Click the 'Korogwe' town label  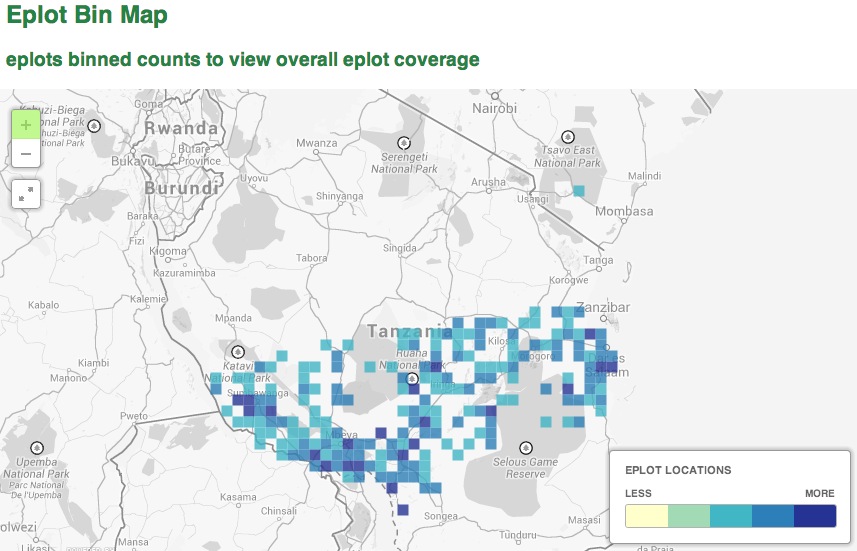tap(569, 280)
